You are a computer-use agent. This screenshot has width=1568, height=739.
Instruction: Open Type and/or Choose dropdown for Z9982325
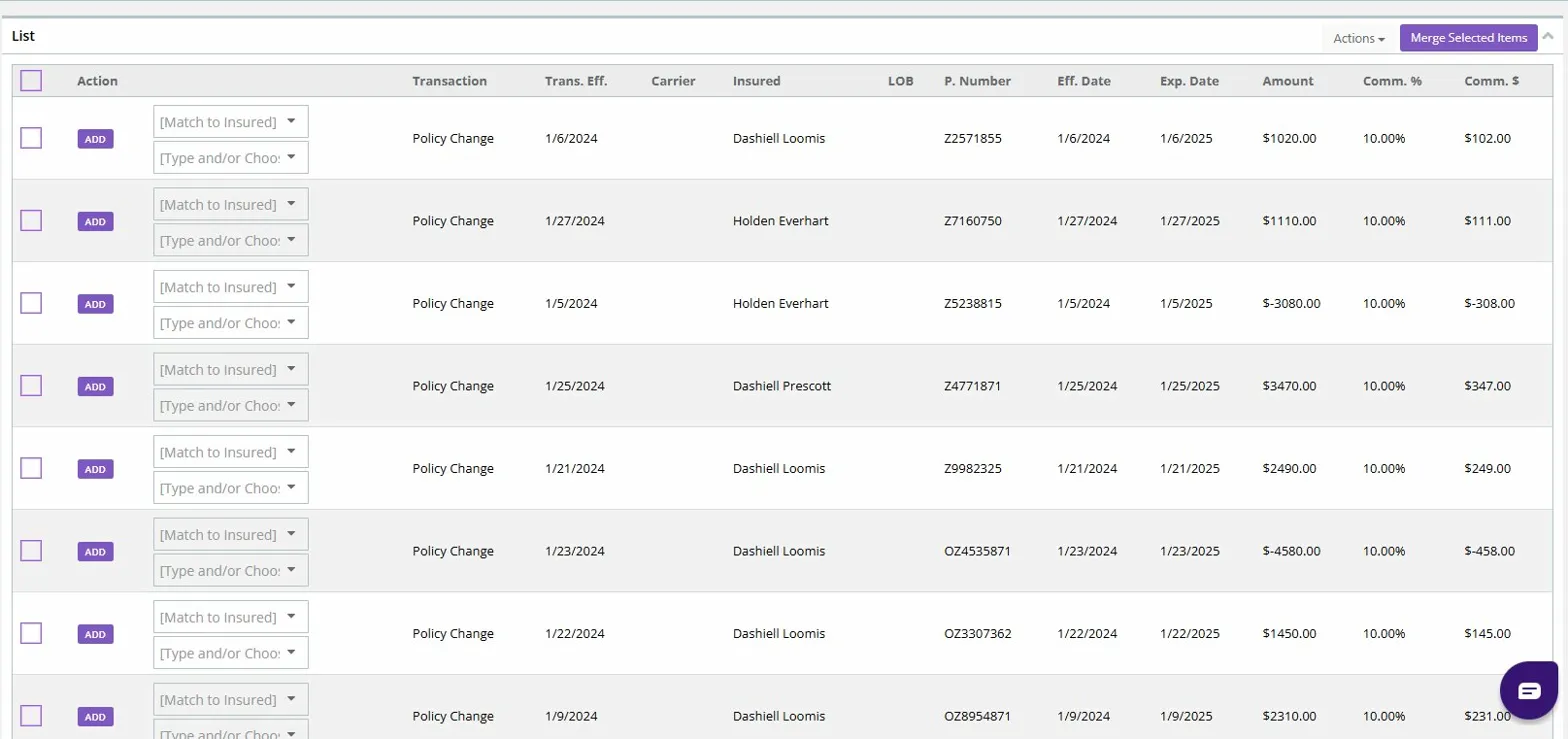tap(231, 487)
